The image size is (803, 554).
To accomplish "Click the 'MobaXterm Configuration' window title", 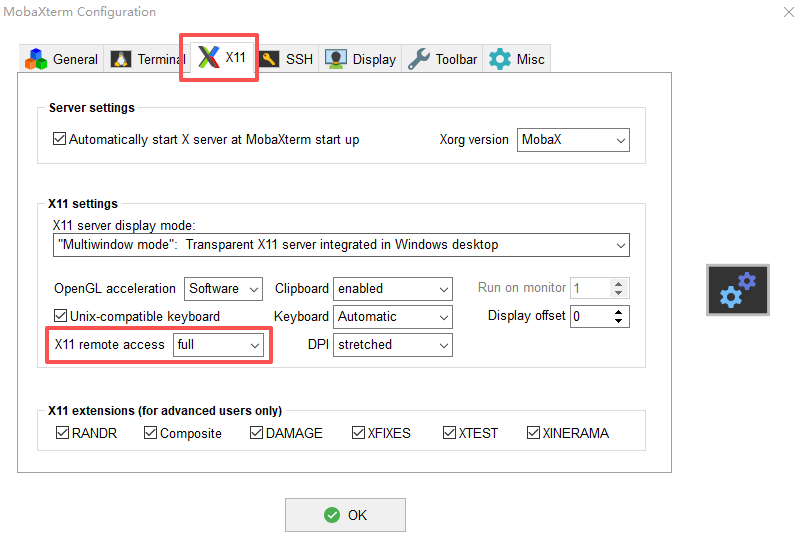I will click(79, 12).
